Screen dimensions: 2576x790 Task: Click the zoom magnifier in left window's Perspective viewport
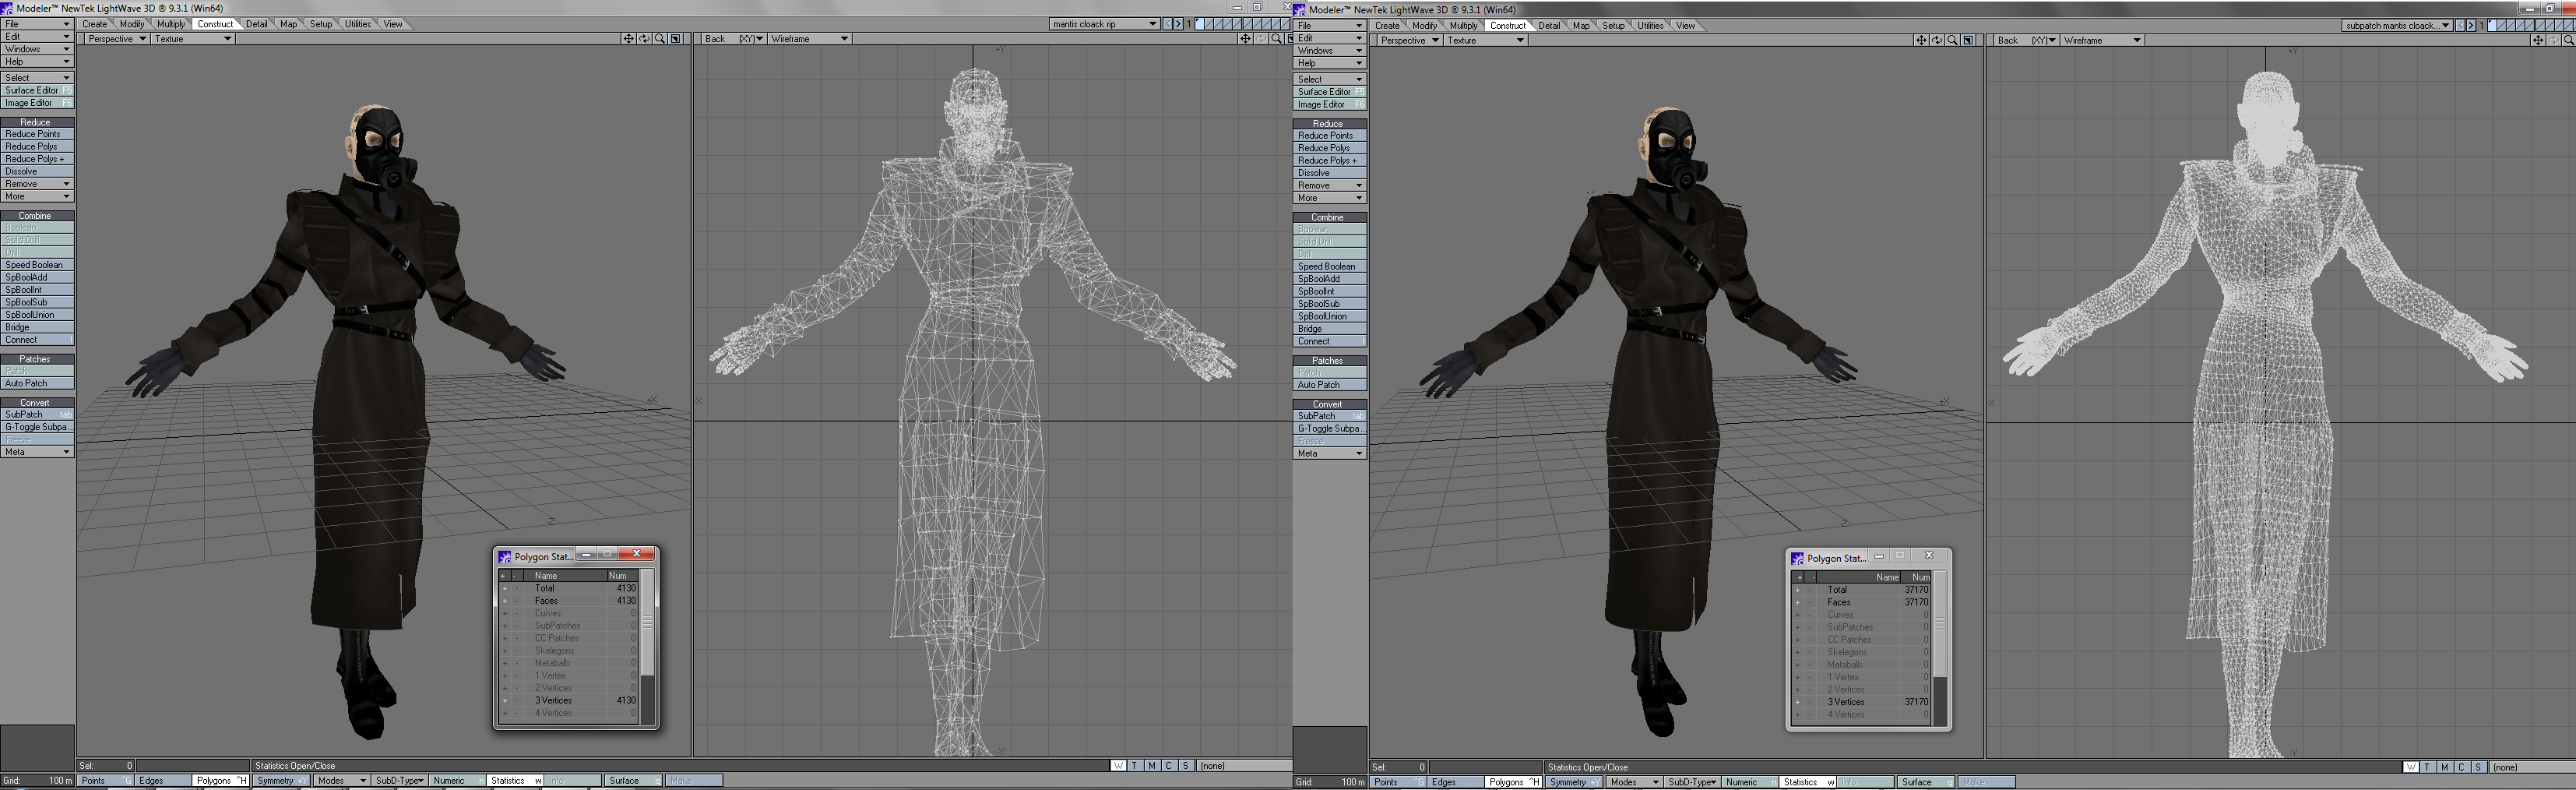660,39
